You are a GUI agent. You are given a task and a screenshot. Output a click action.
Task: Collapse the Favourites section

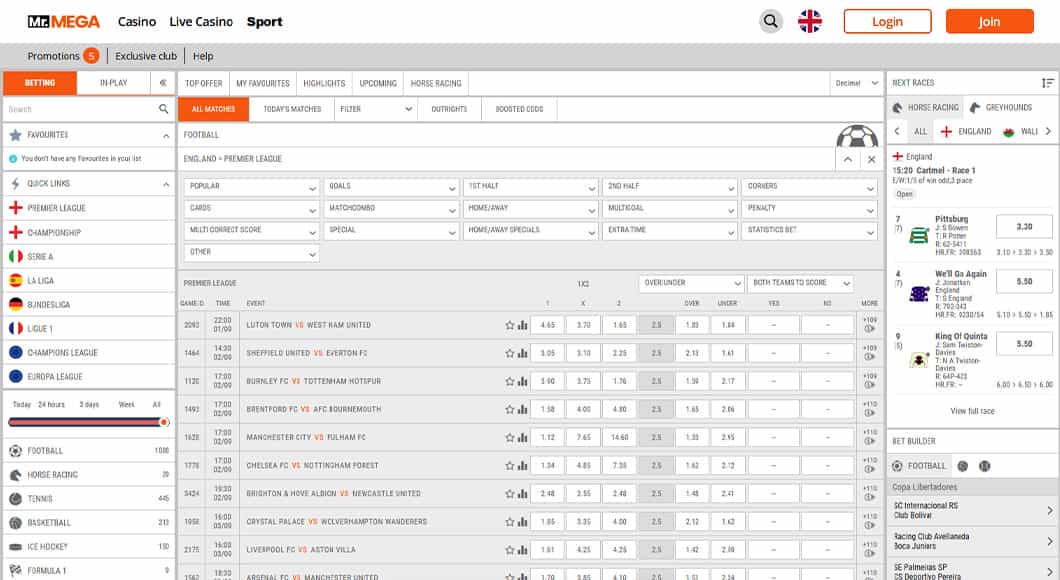[x=166, y=135]
